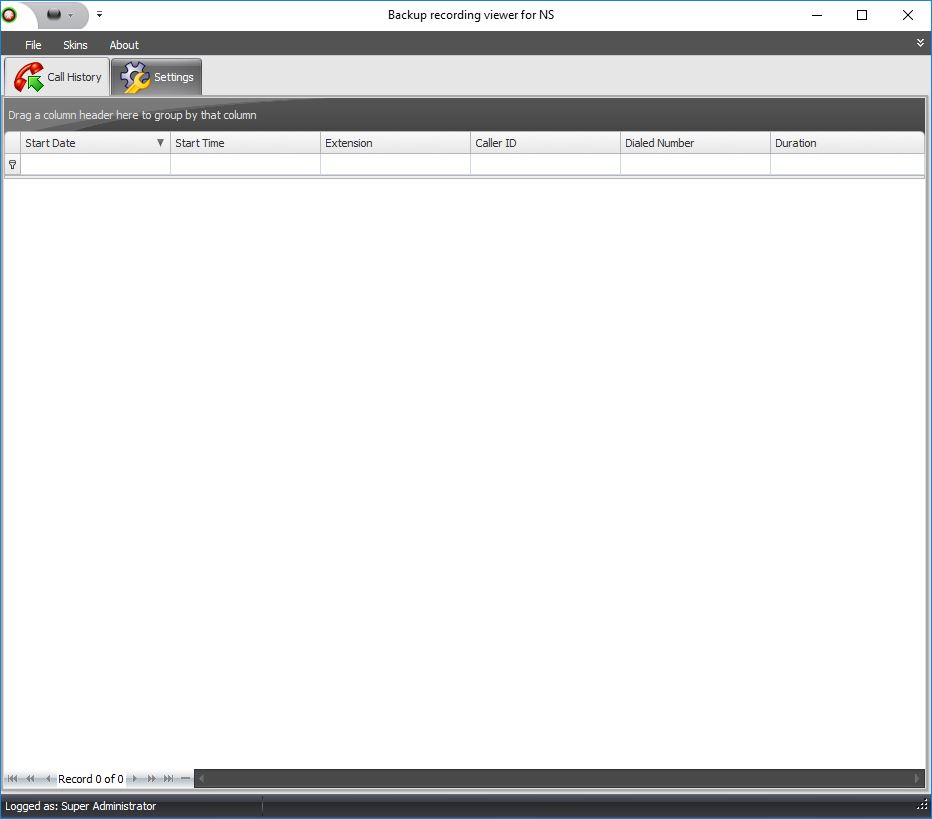Jump to the last record navigator icon

(x=167, y=778)
